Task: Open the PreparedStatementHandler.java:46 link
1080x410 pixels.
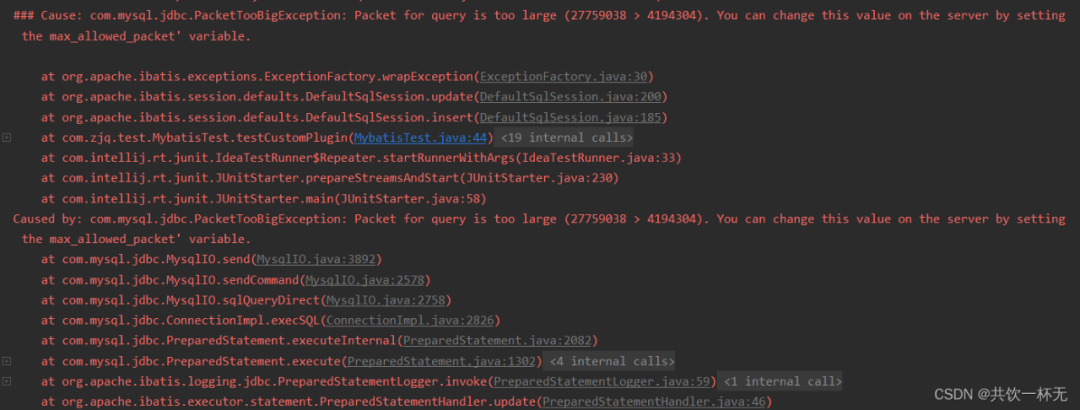Action: [x=654, y=402]
